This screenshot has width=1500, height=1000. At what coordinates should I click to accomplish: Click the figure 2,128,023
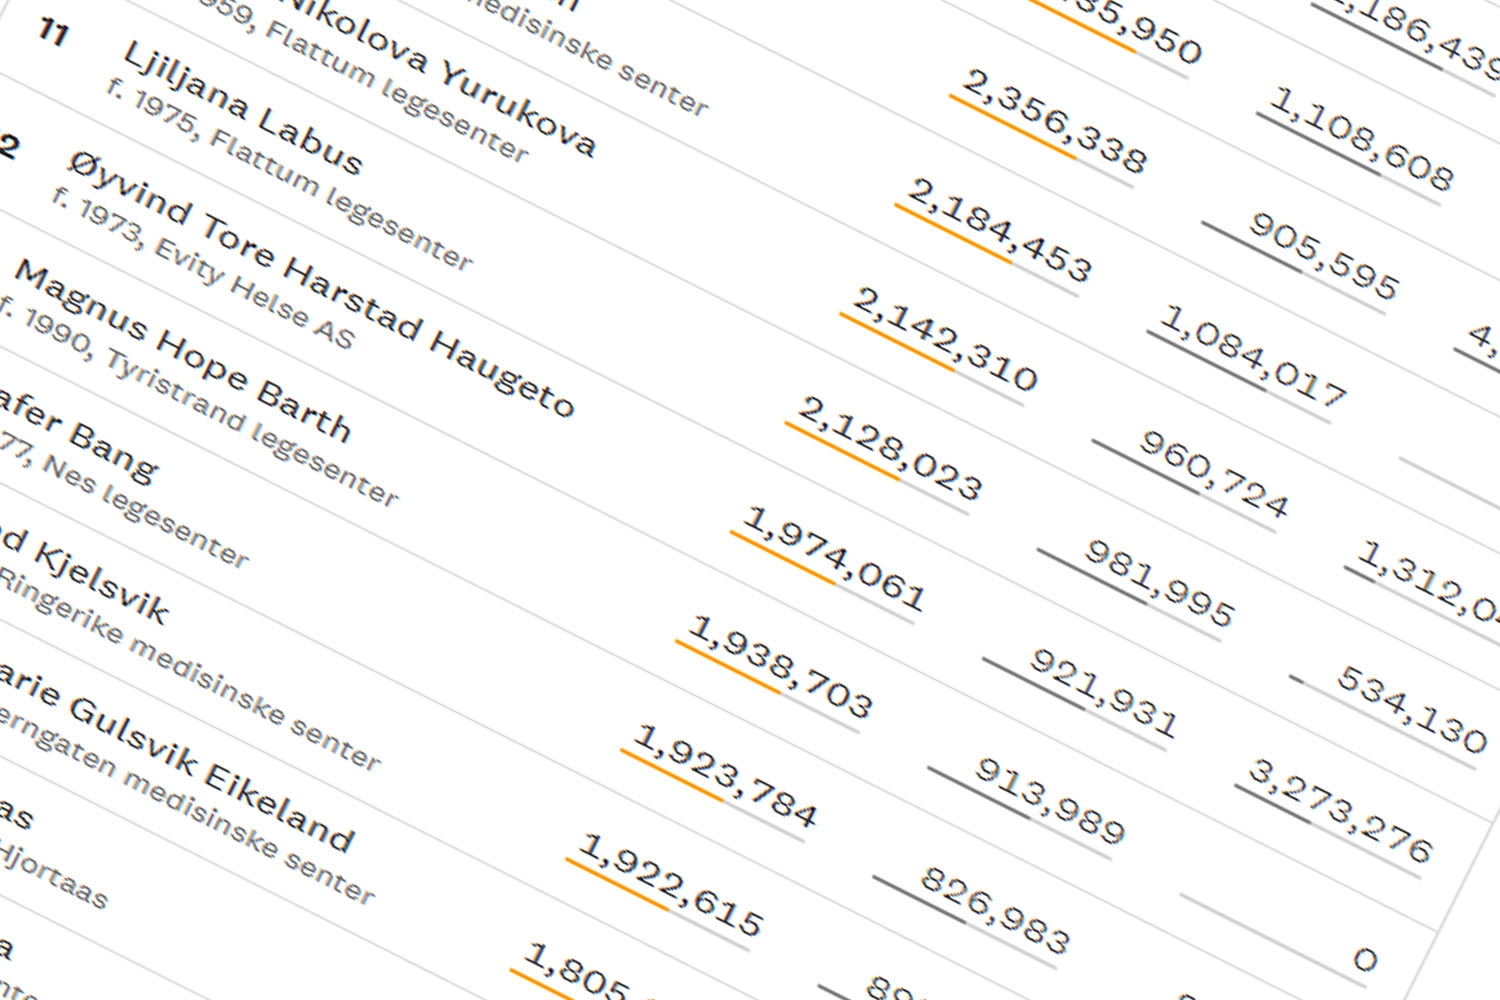(890, 447)
